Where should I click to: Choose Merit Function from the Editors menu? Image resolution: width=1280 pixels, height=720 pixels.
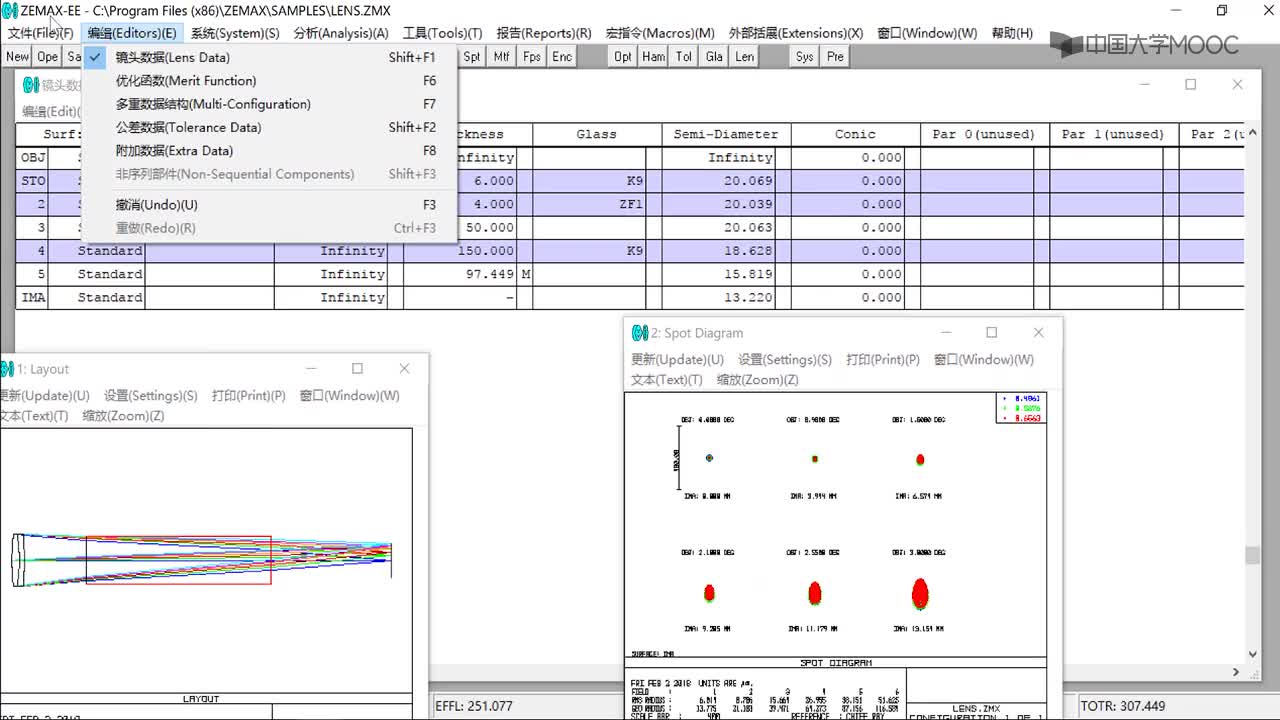[x=270, y=81]
